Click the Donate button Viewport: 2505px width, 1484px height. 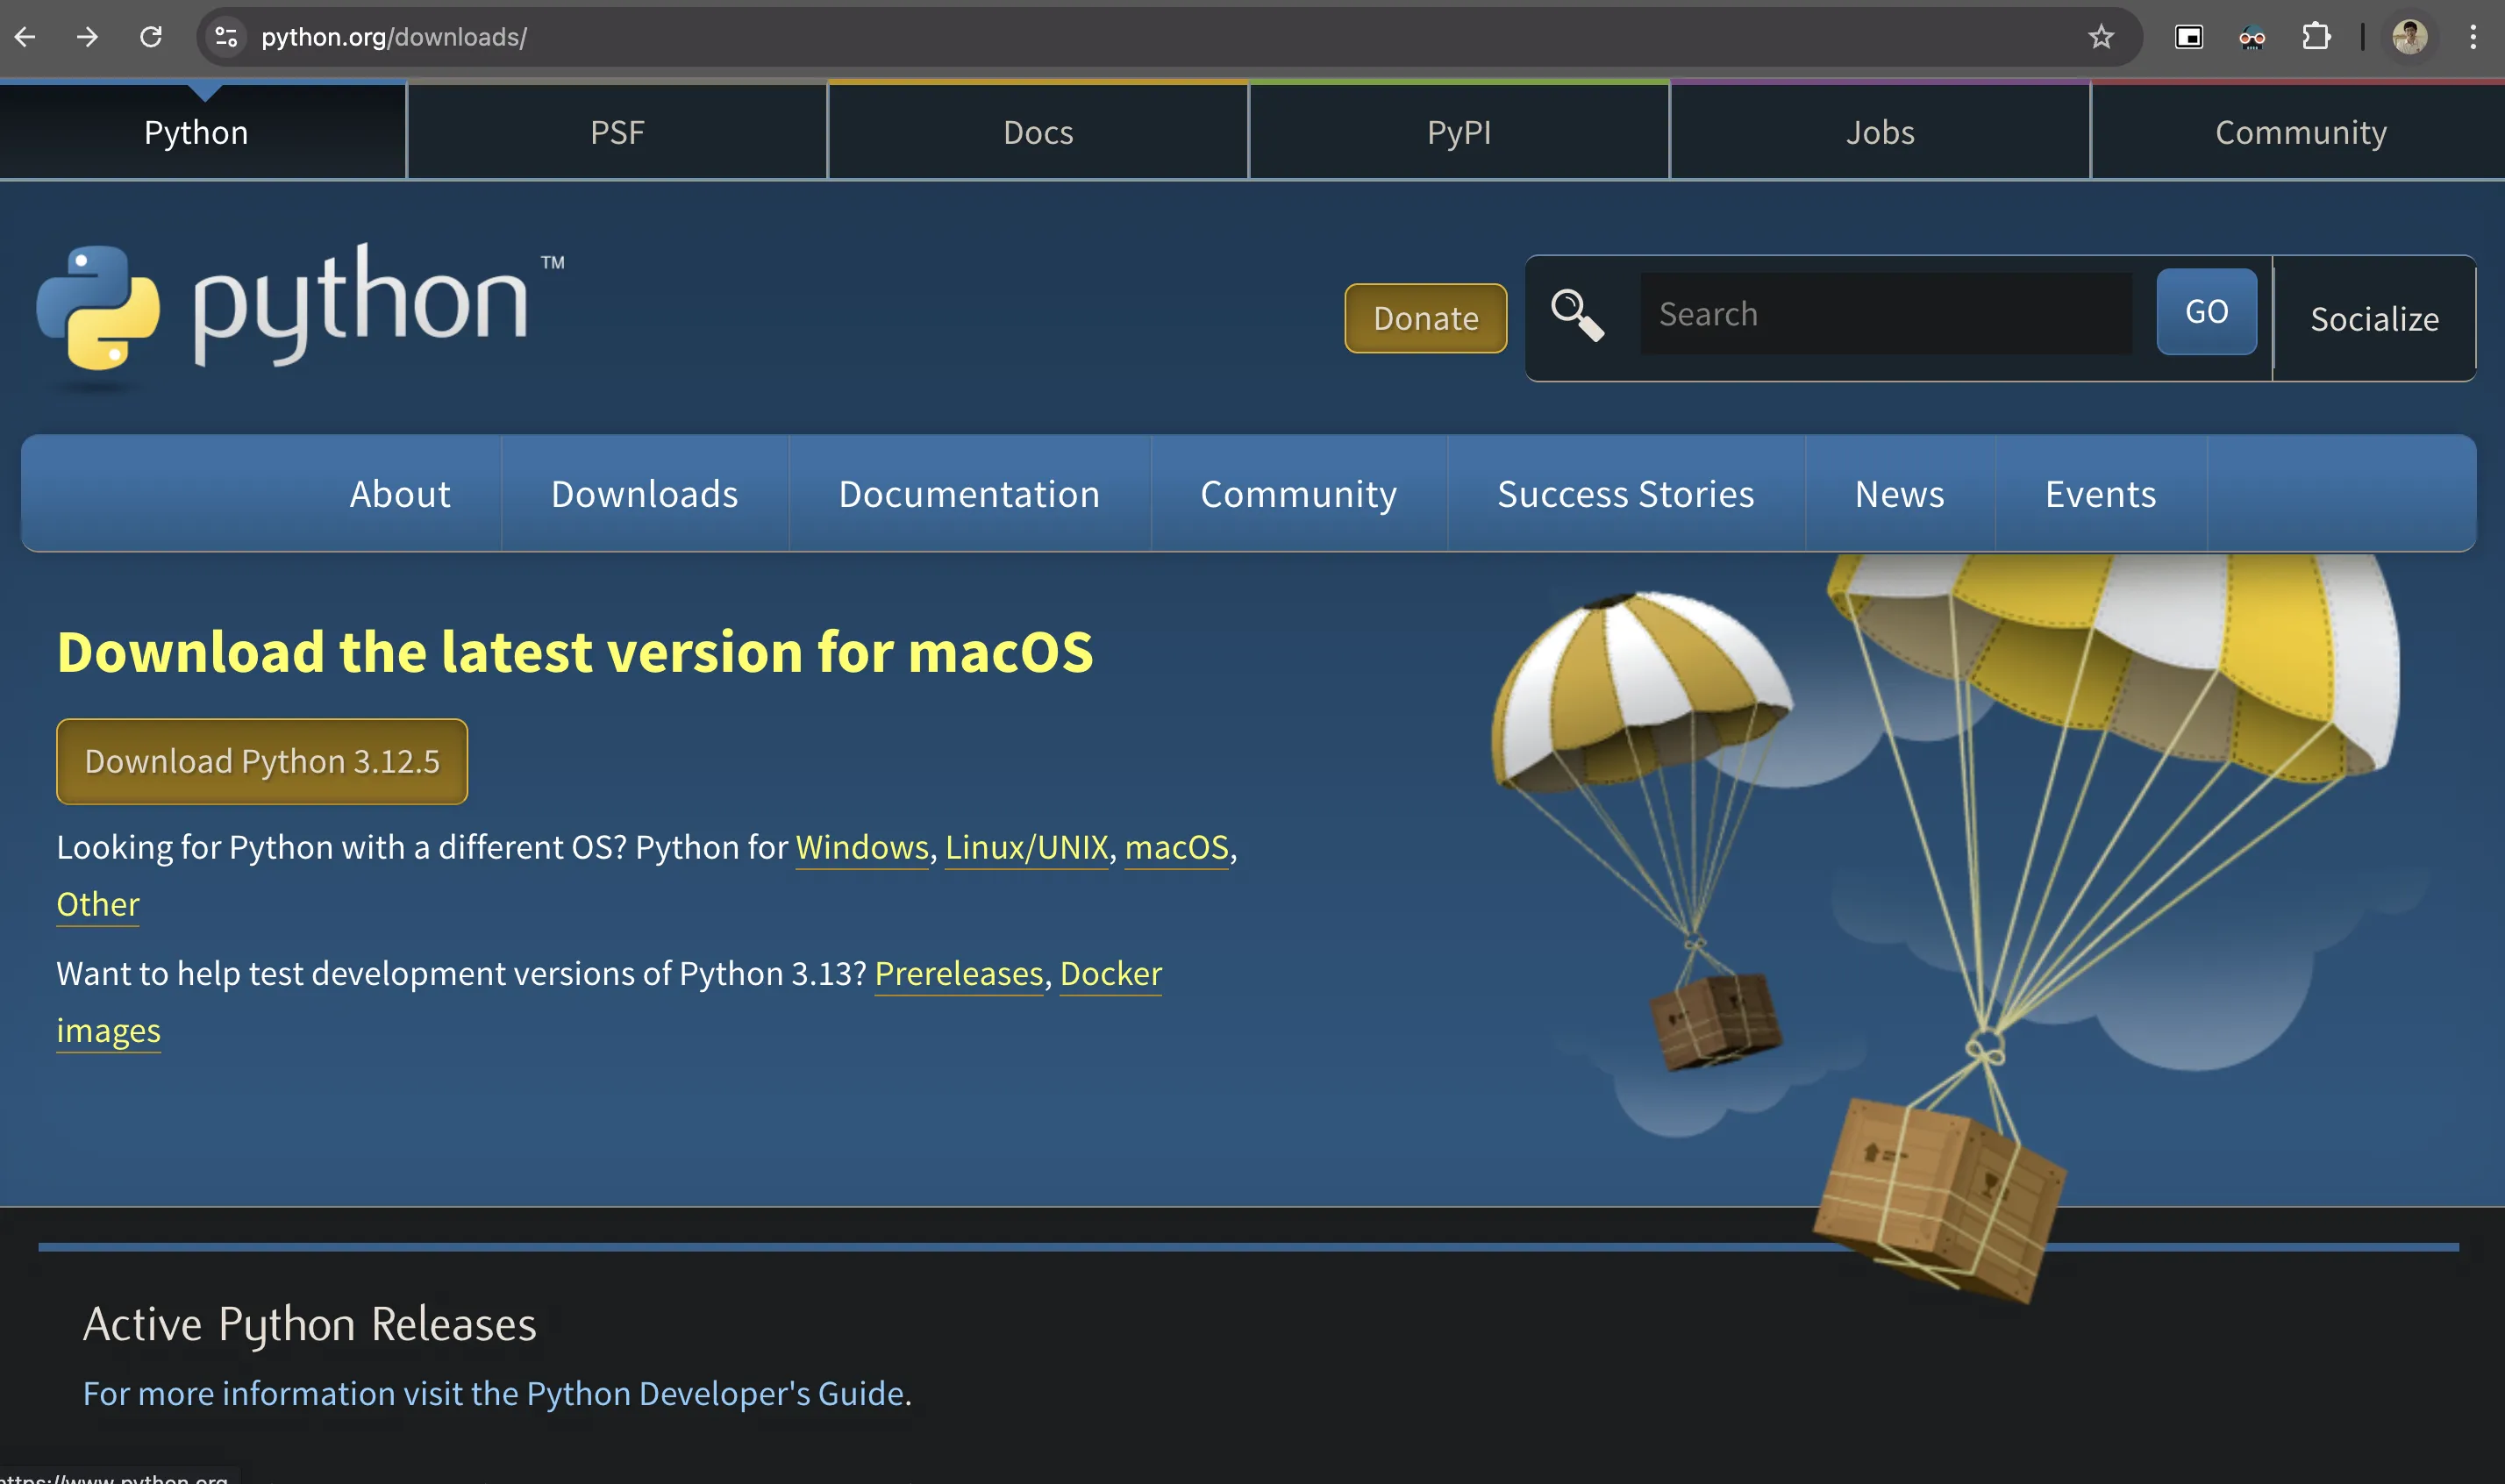pos(1425,318)
